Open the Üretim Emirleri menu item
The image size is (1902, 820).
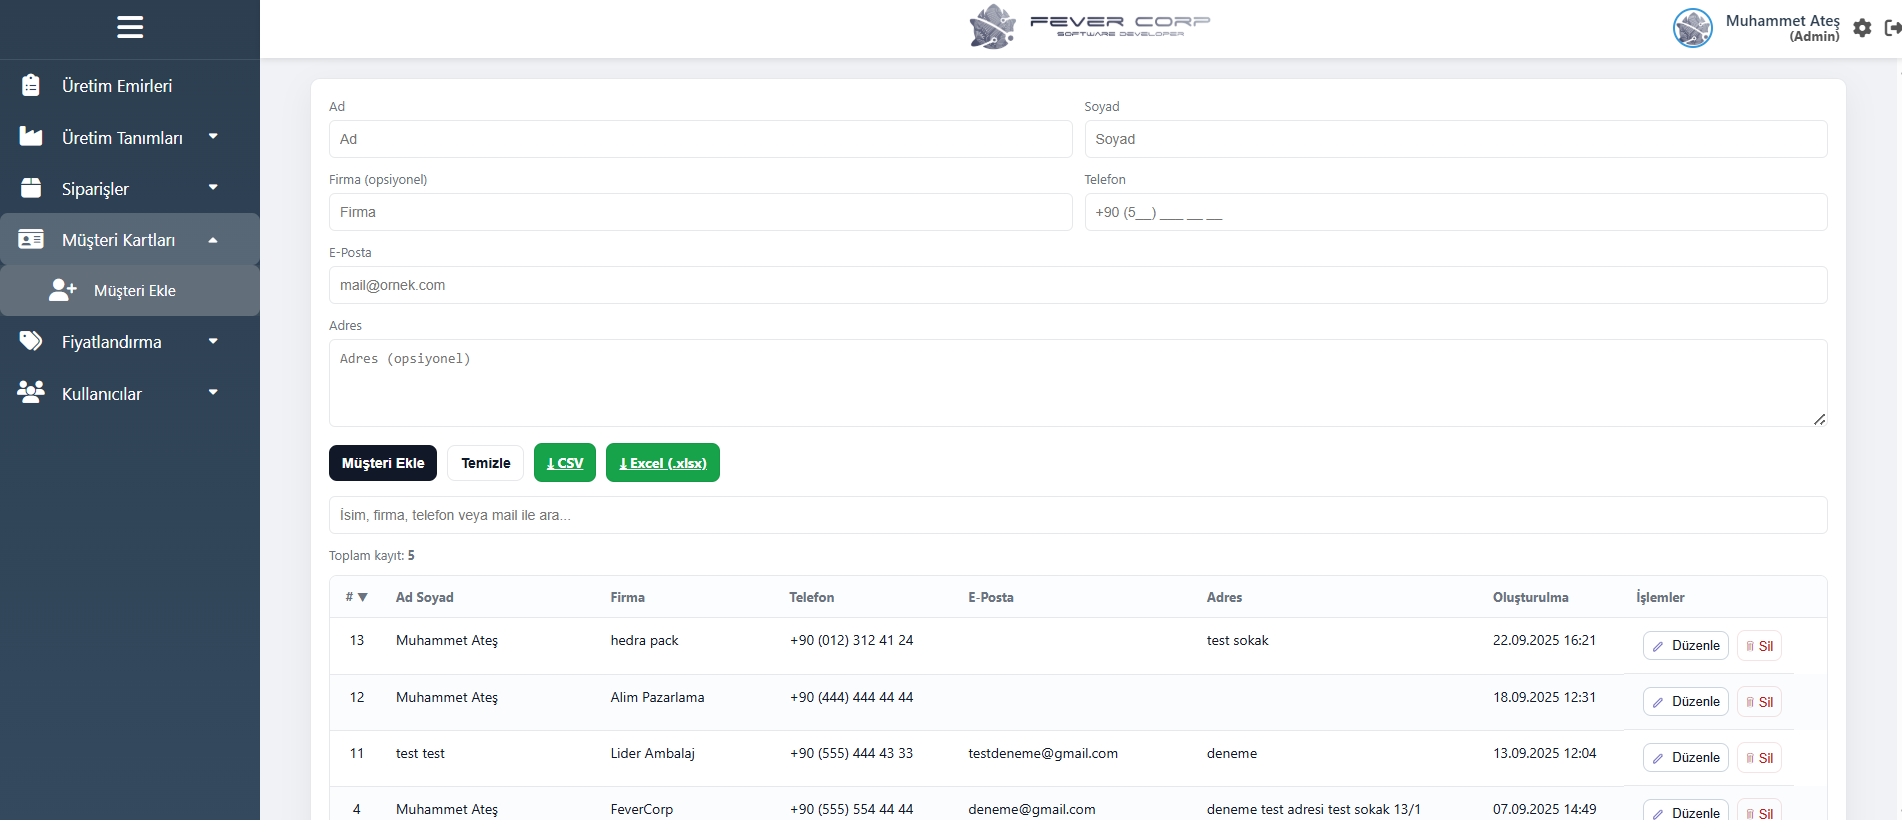pyautogui.click(x=117, y=86)
